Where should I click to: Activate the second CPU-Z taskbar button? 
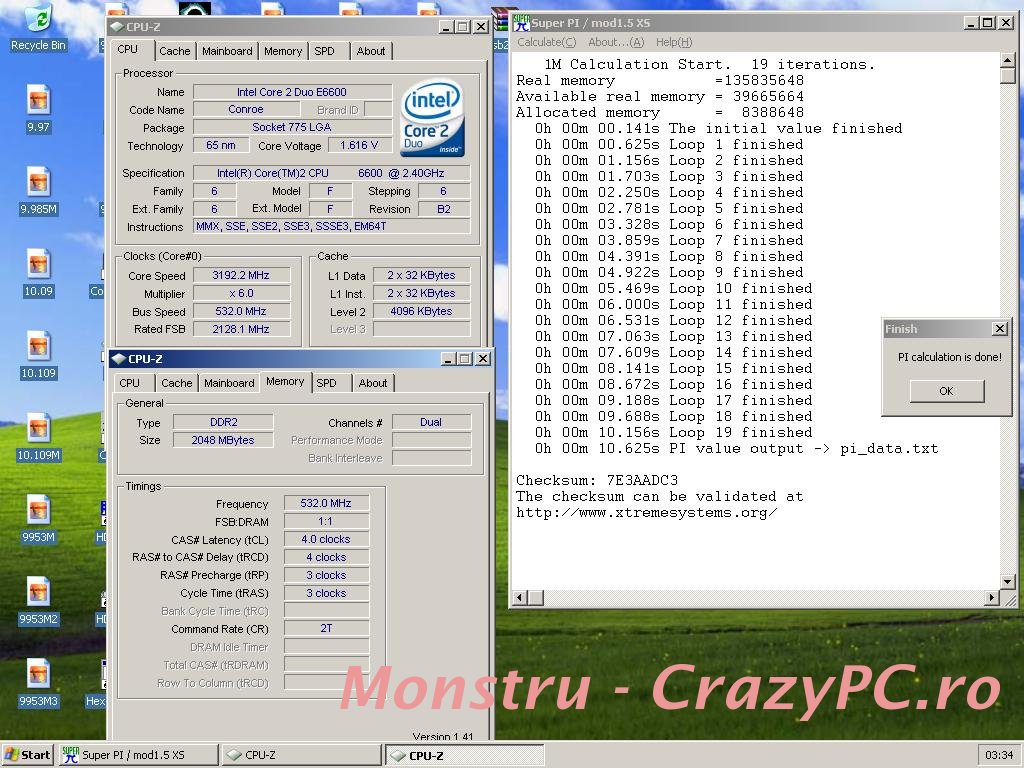464,755
